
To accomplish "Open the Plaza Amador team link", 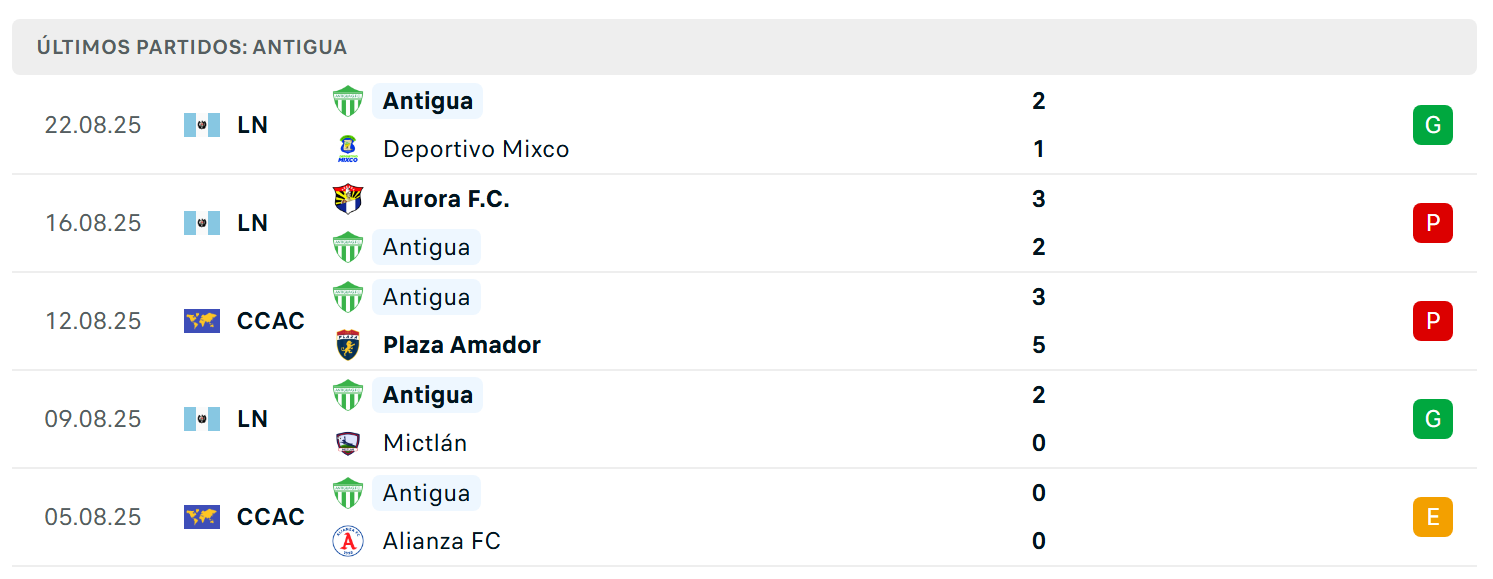I will click(462, 345).
